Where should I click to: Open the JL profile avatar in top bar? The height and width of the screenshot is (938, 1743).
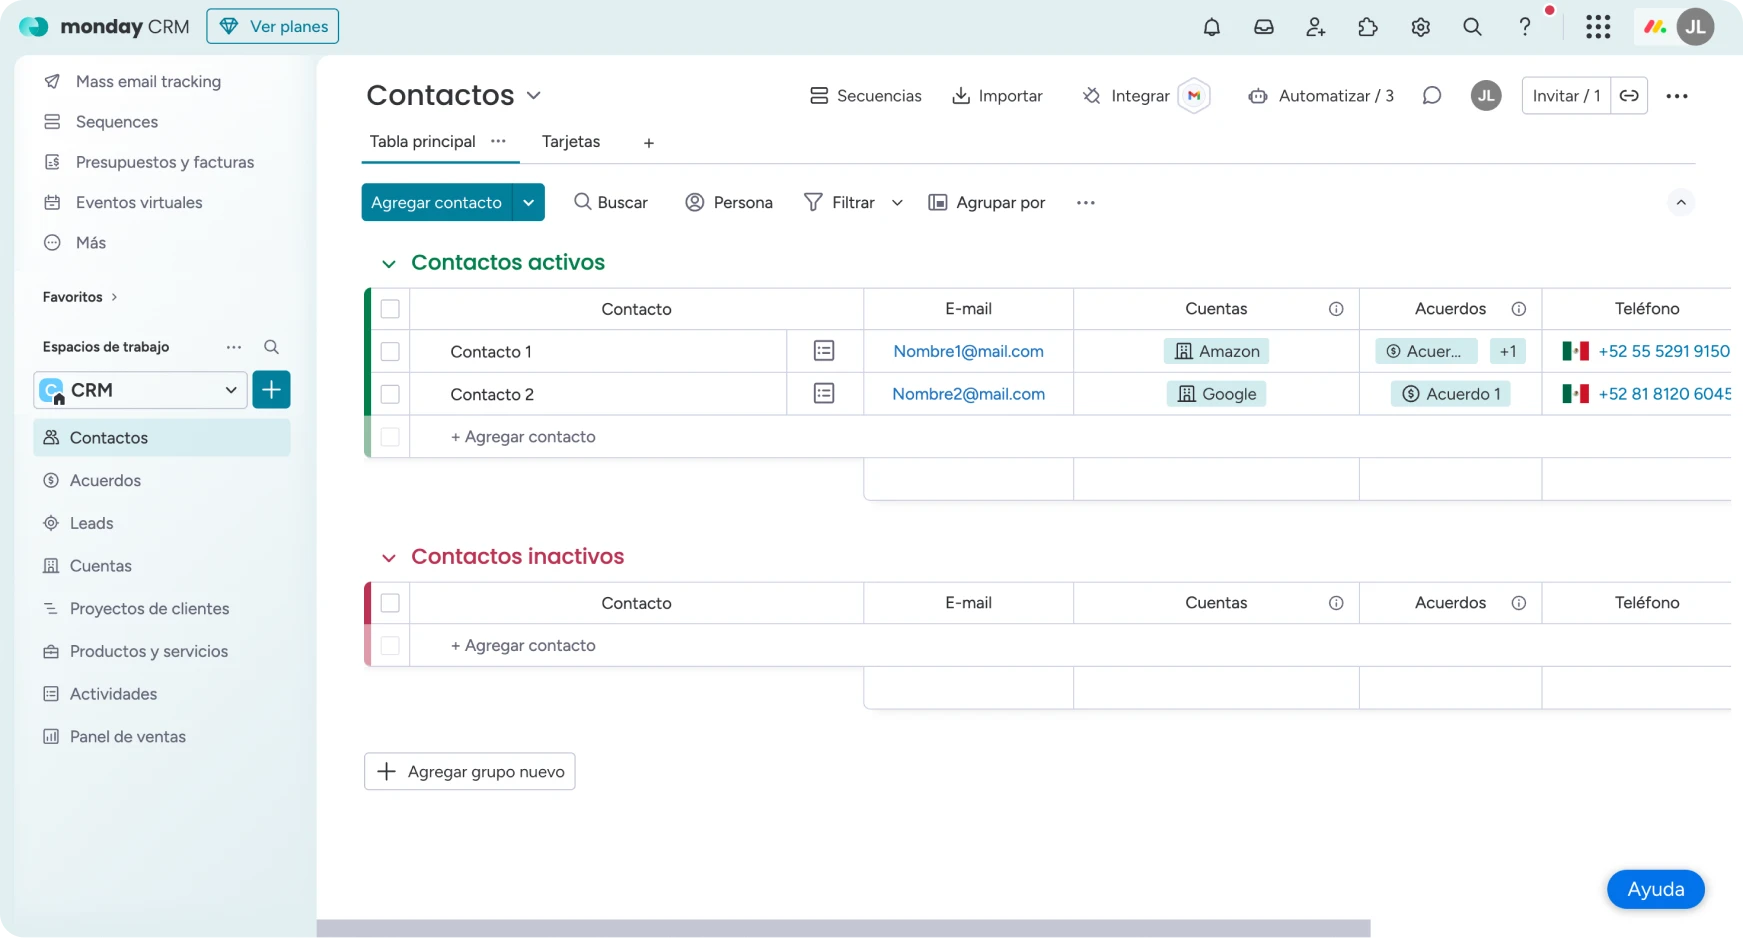[x=1695, y=27]
